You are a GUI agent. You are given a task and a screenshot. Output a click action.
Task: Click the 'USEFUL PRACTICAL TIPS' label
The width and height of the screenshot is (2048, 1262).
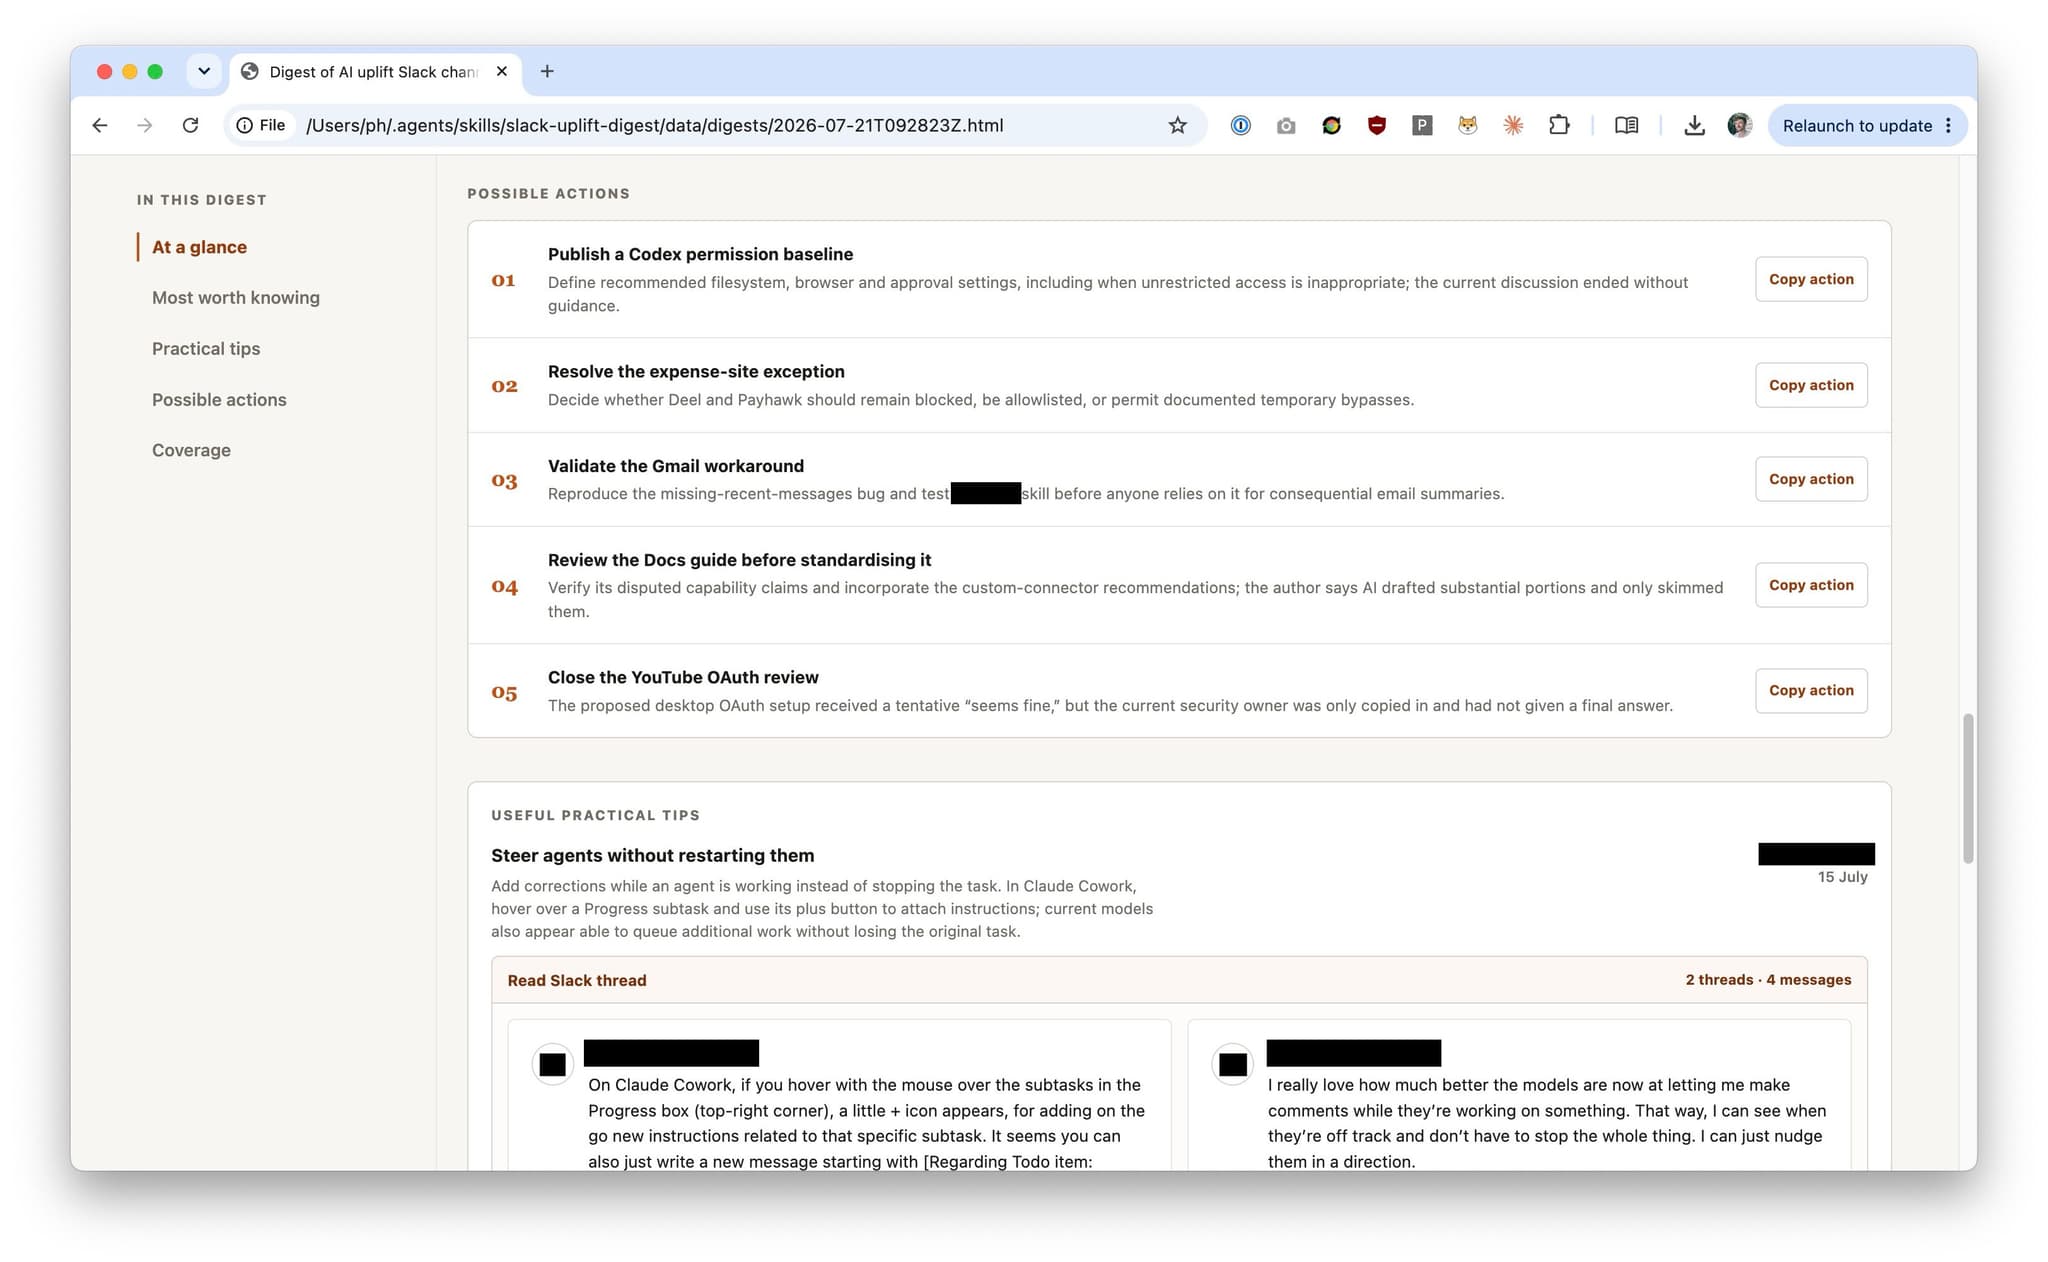tap(595, 815)
